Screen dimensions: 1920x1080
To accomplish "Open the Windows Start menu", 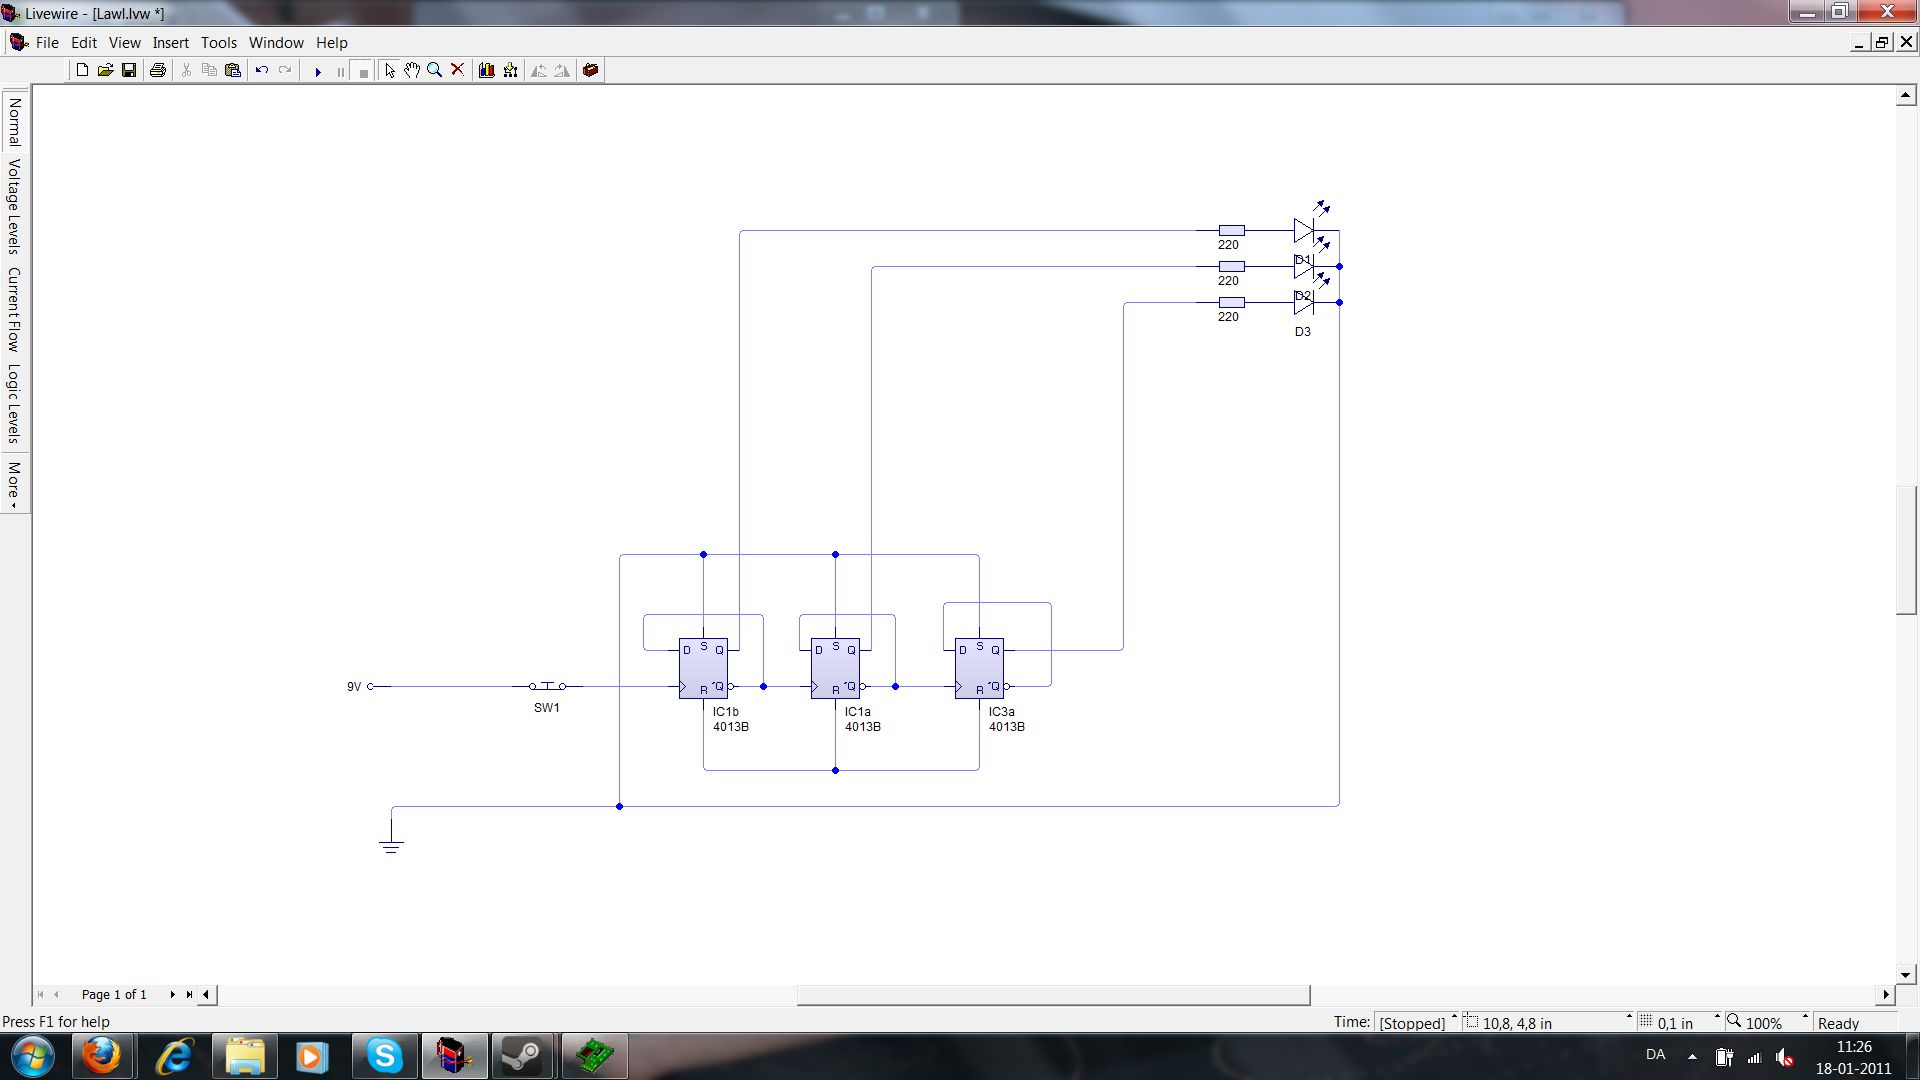I will [x=33, y=1056].
